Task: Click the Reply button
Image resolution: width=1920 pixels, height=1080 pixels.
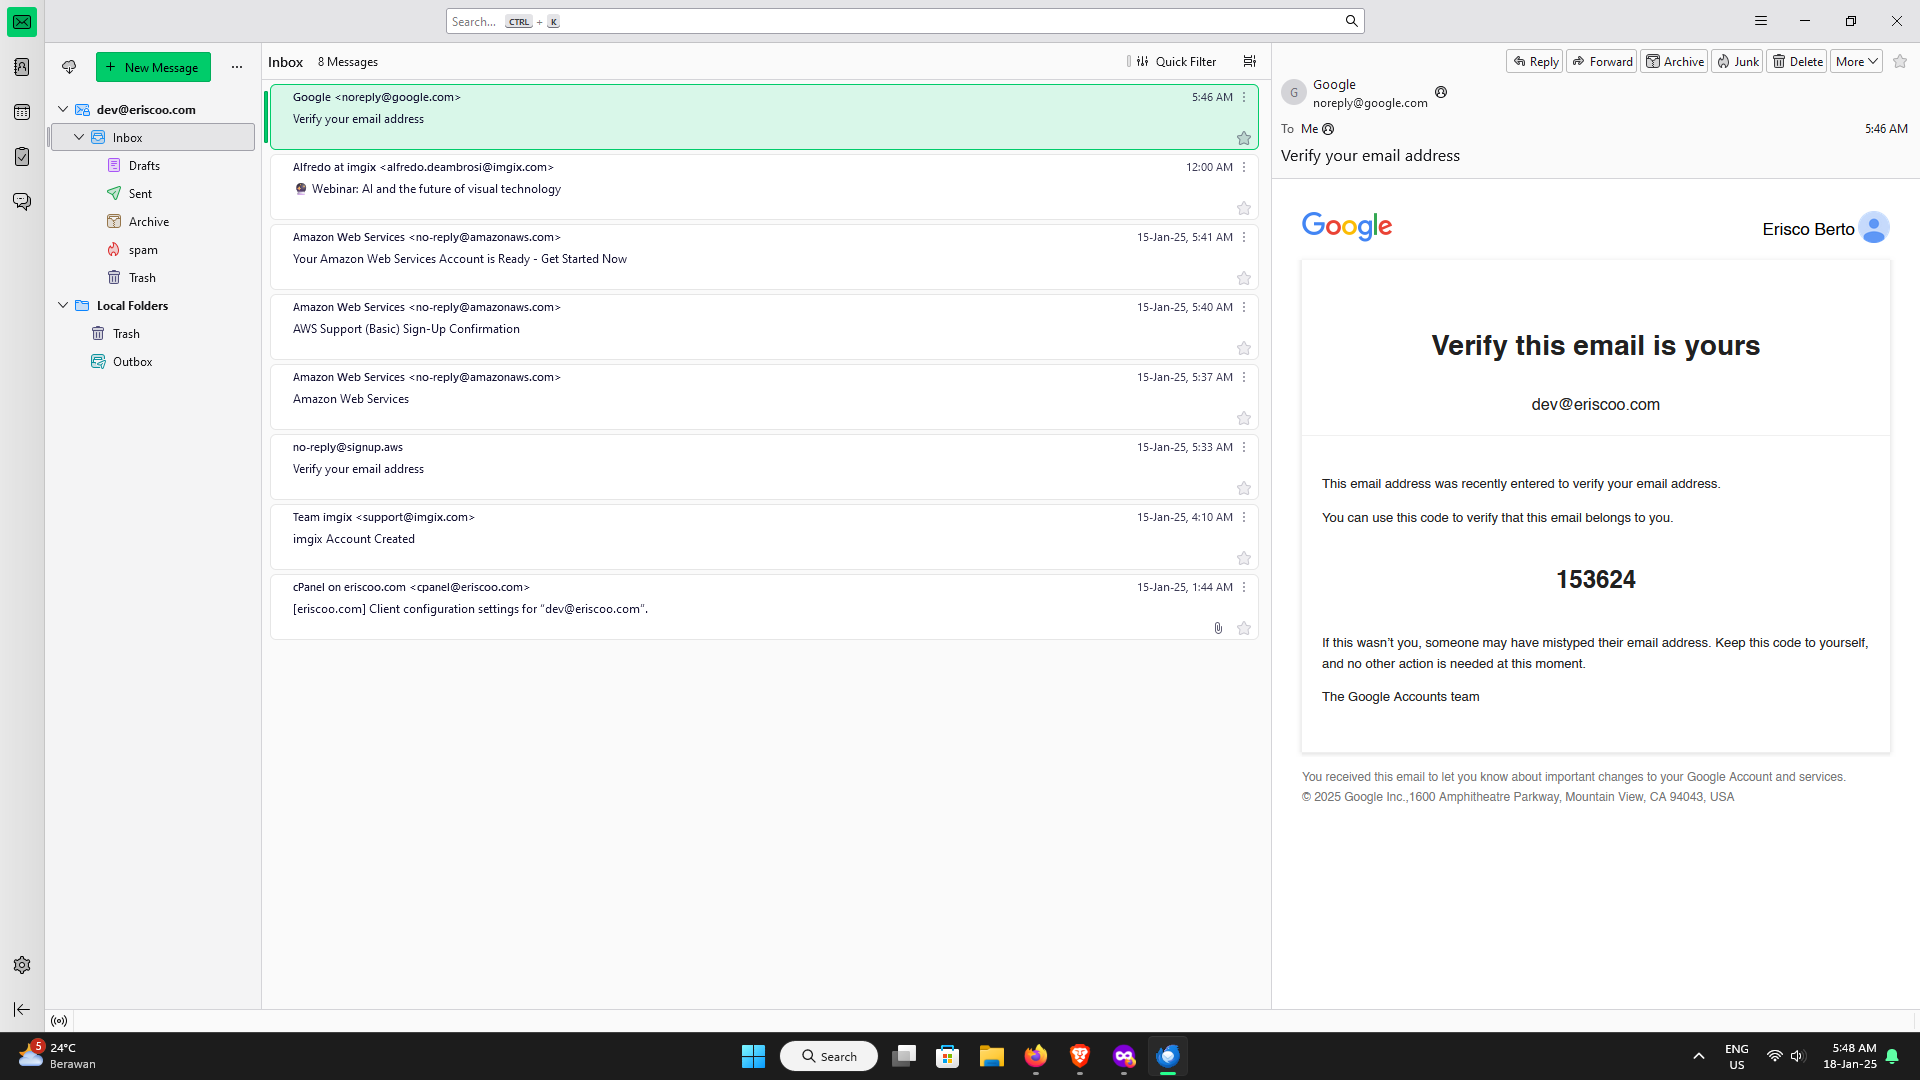Action: tap(1535, 62)
